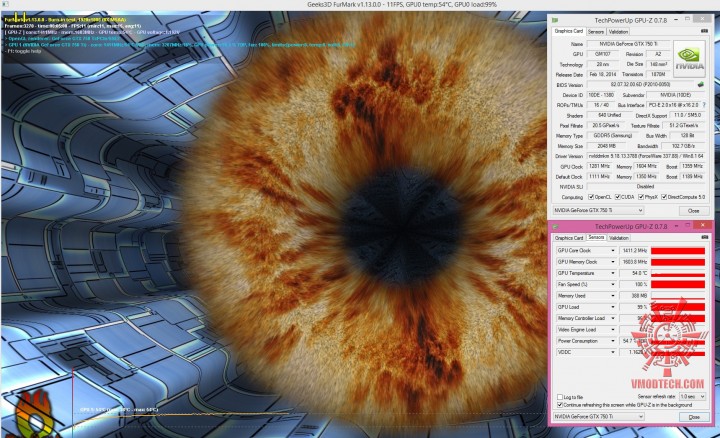Click the 100 % fan speed reading

click(634, 285)
